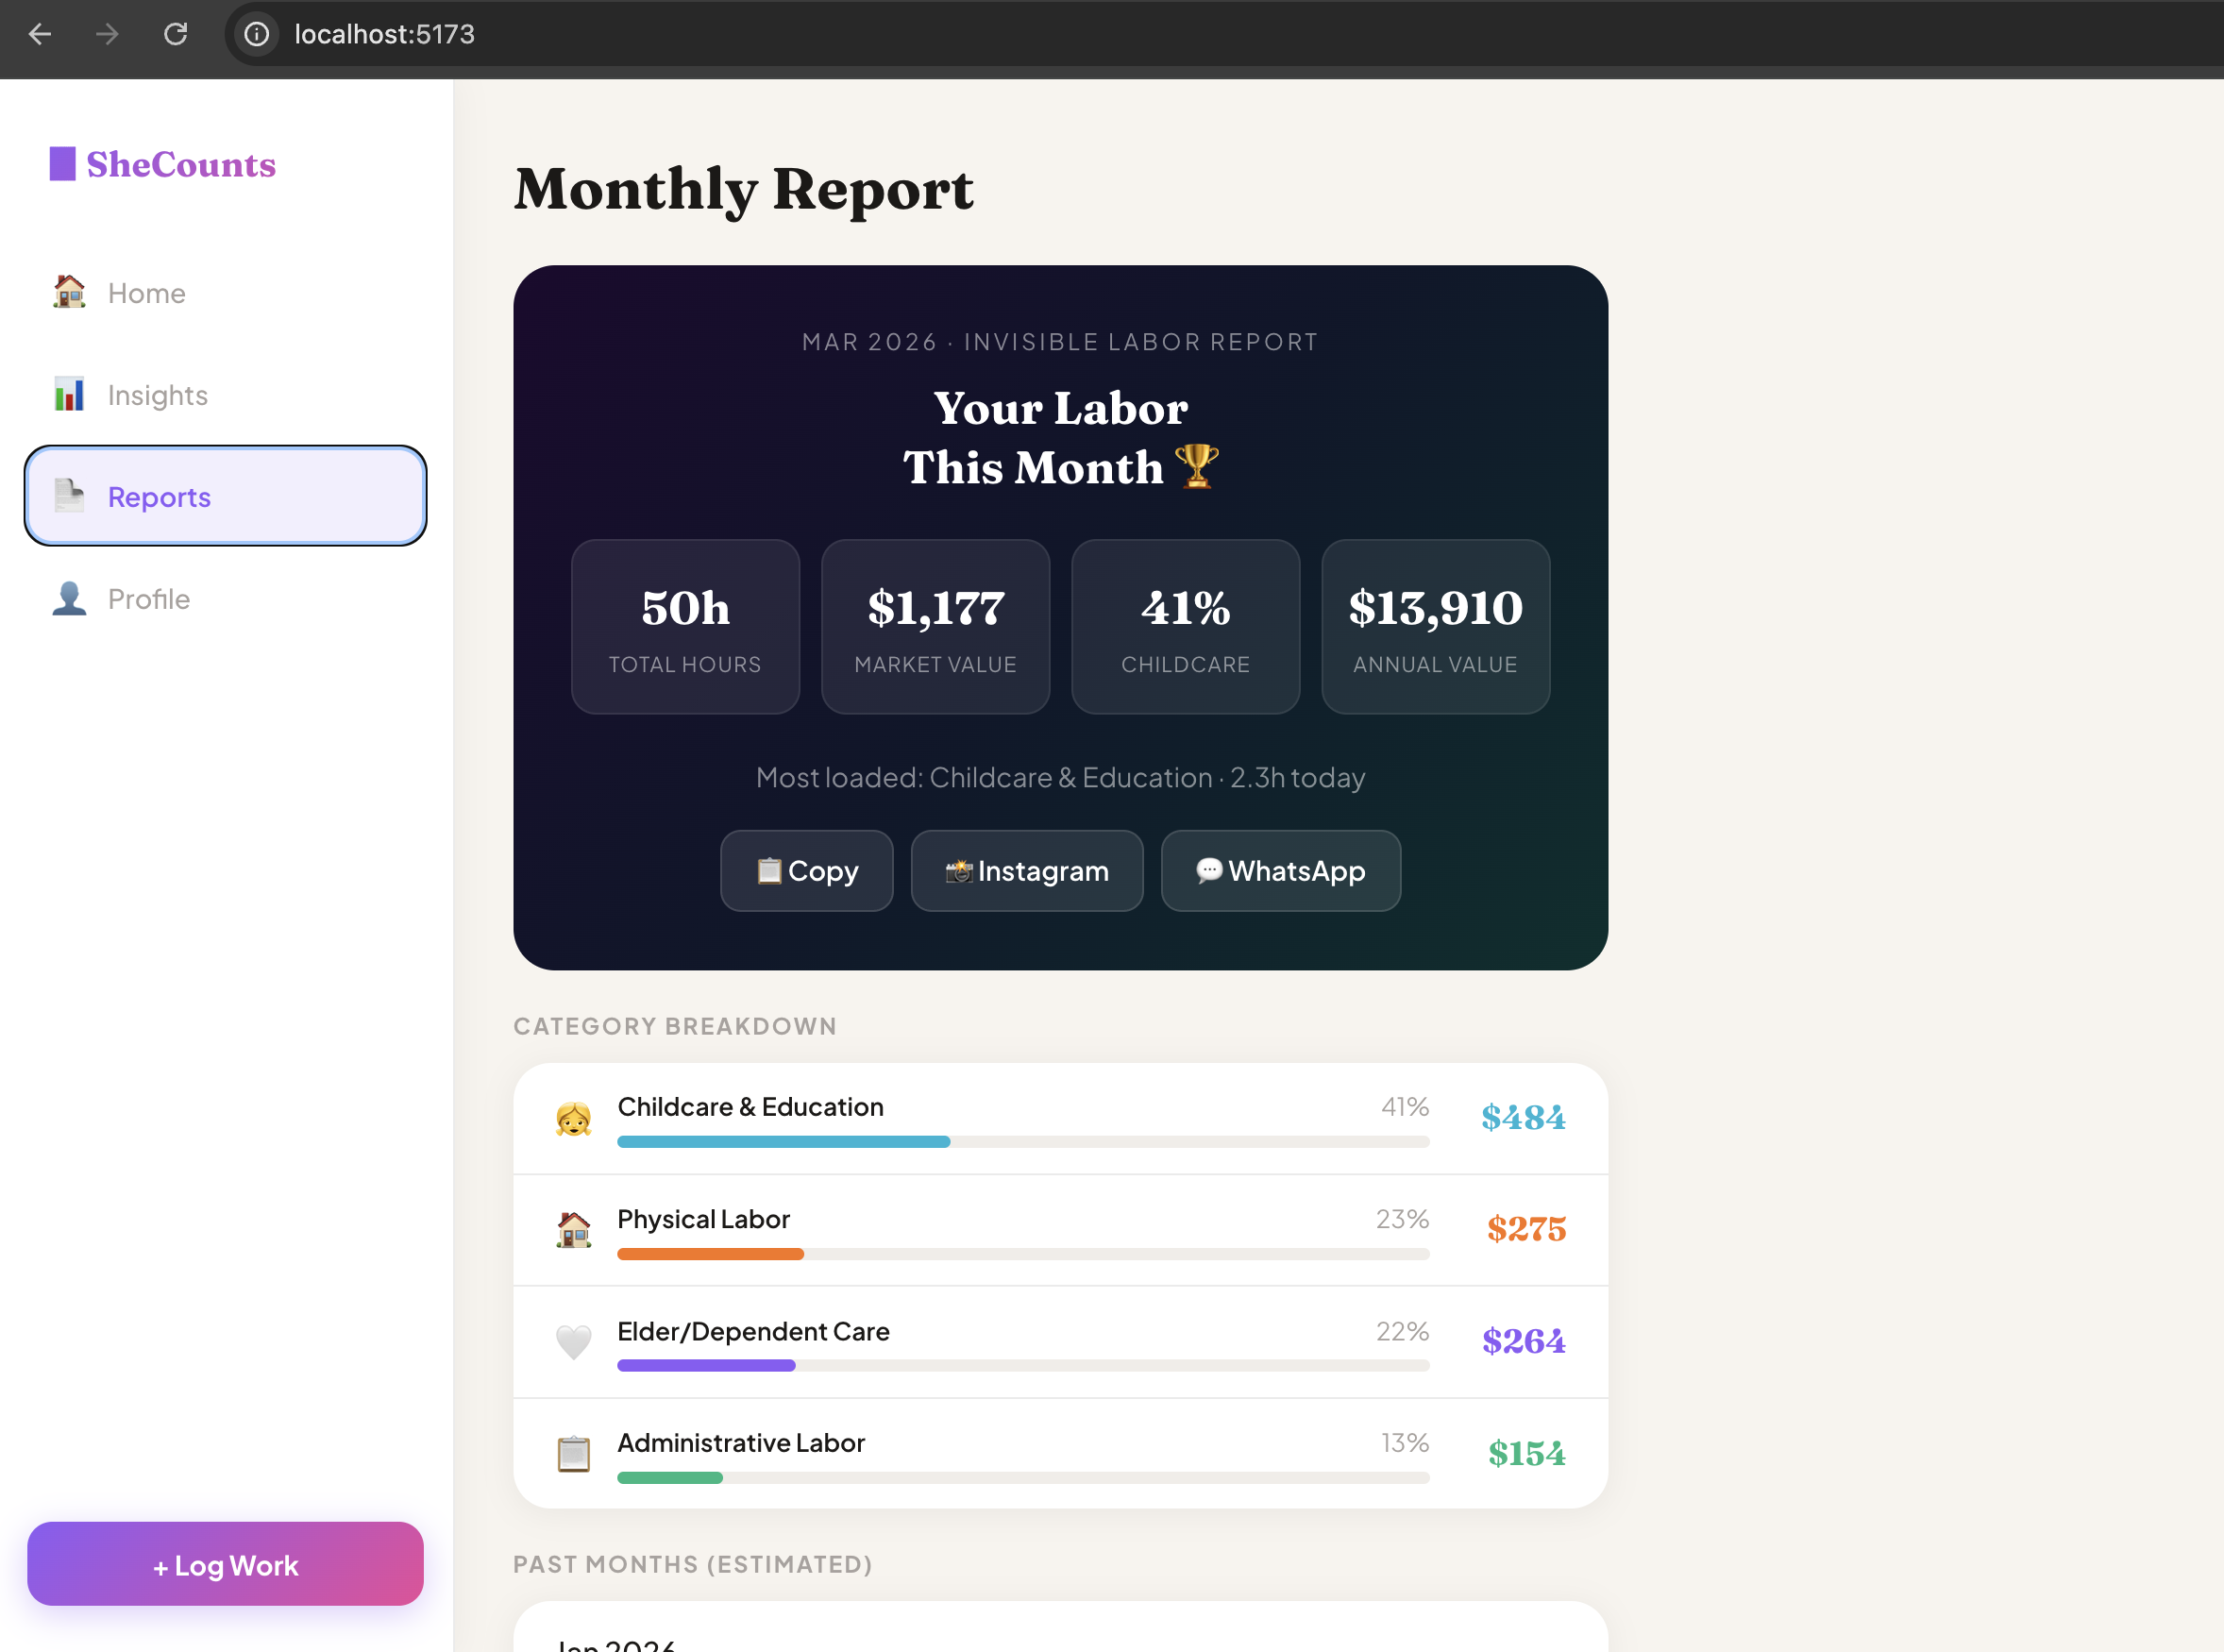2224x1652 pixels.
Task: Click the localhost:5173 address bar
Action: point(384,34)
